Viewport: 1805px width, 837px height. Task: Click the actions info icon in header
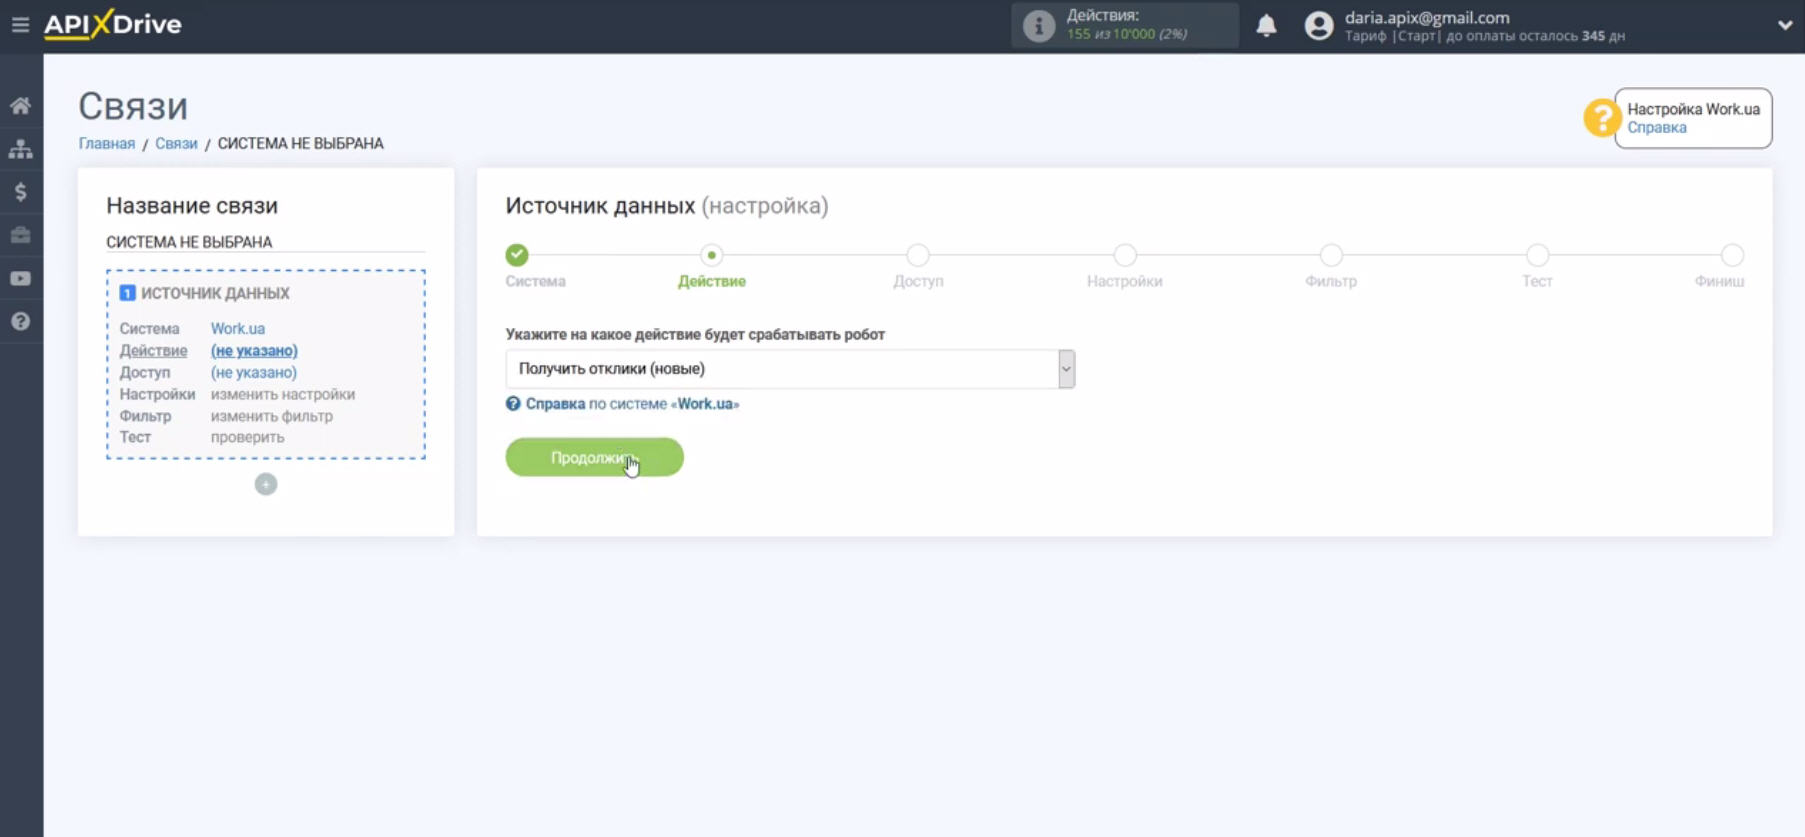point(1038,25)
